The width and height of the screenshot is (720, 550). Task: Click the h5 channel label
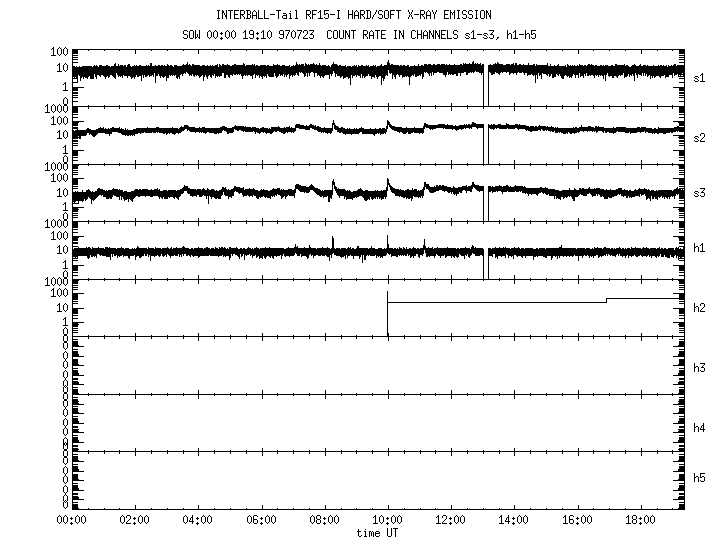700,480
